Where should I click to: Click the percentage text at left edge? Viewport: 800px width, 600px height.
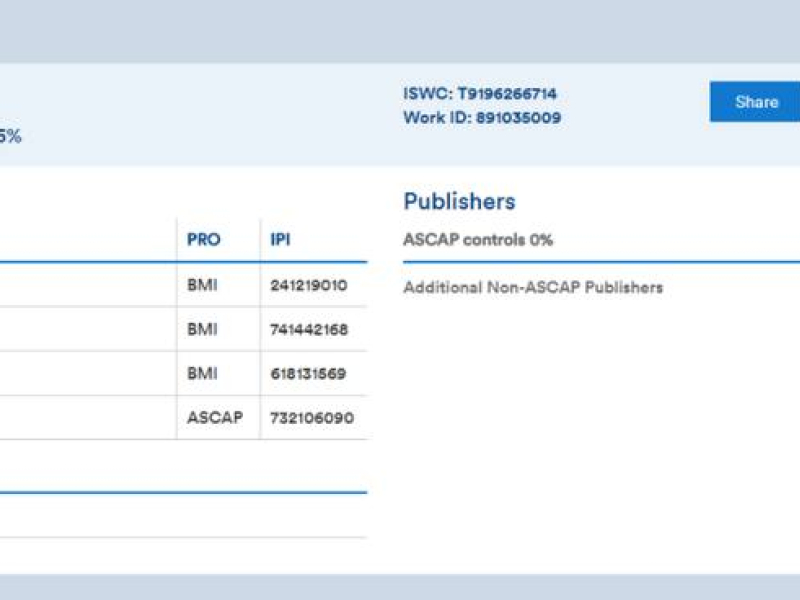tap(10, 137)
